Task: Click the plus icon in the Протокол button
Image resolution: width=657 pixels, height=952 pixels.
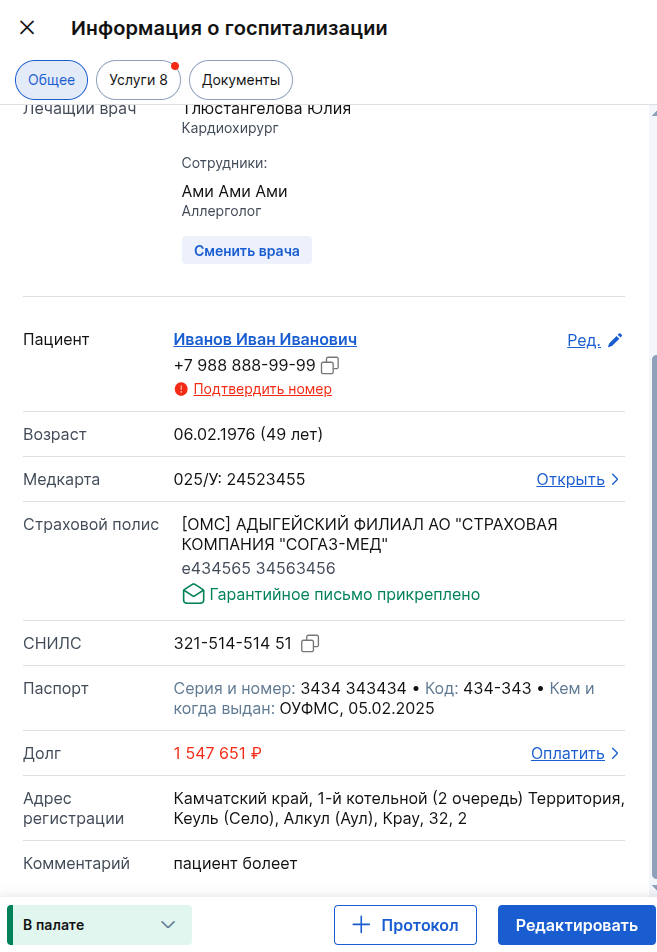Action: [360, 925]
